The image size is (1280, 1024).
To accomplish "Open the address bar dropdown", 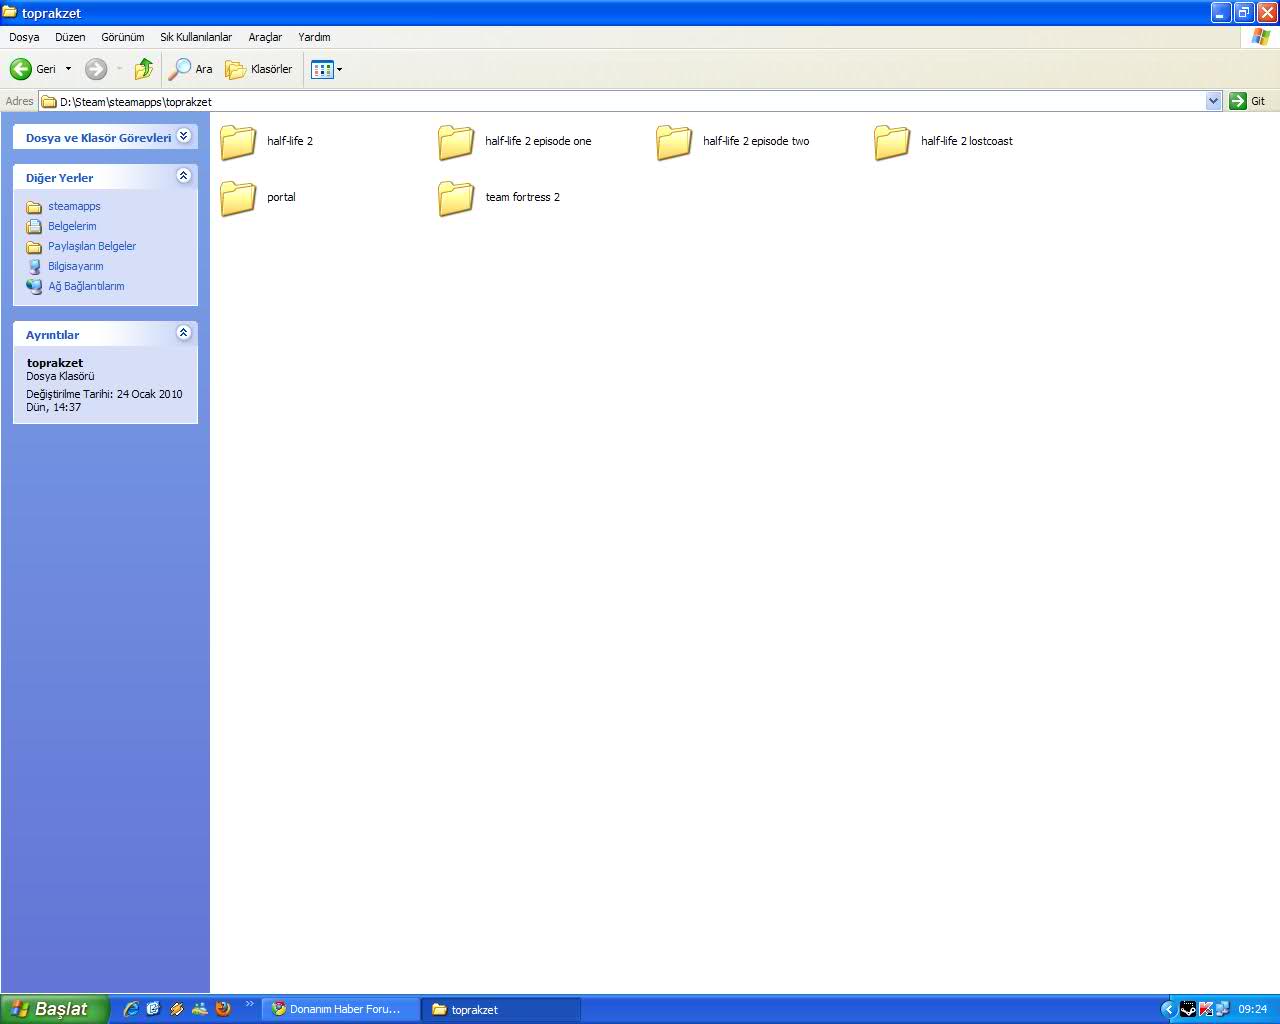I will (x=1213, y=101).
